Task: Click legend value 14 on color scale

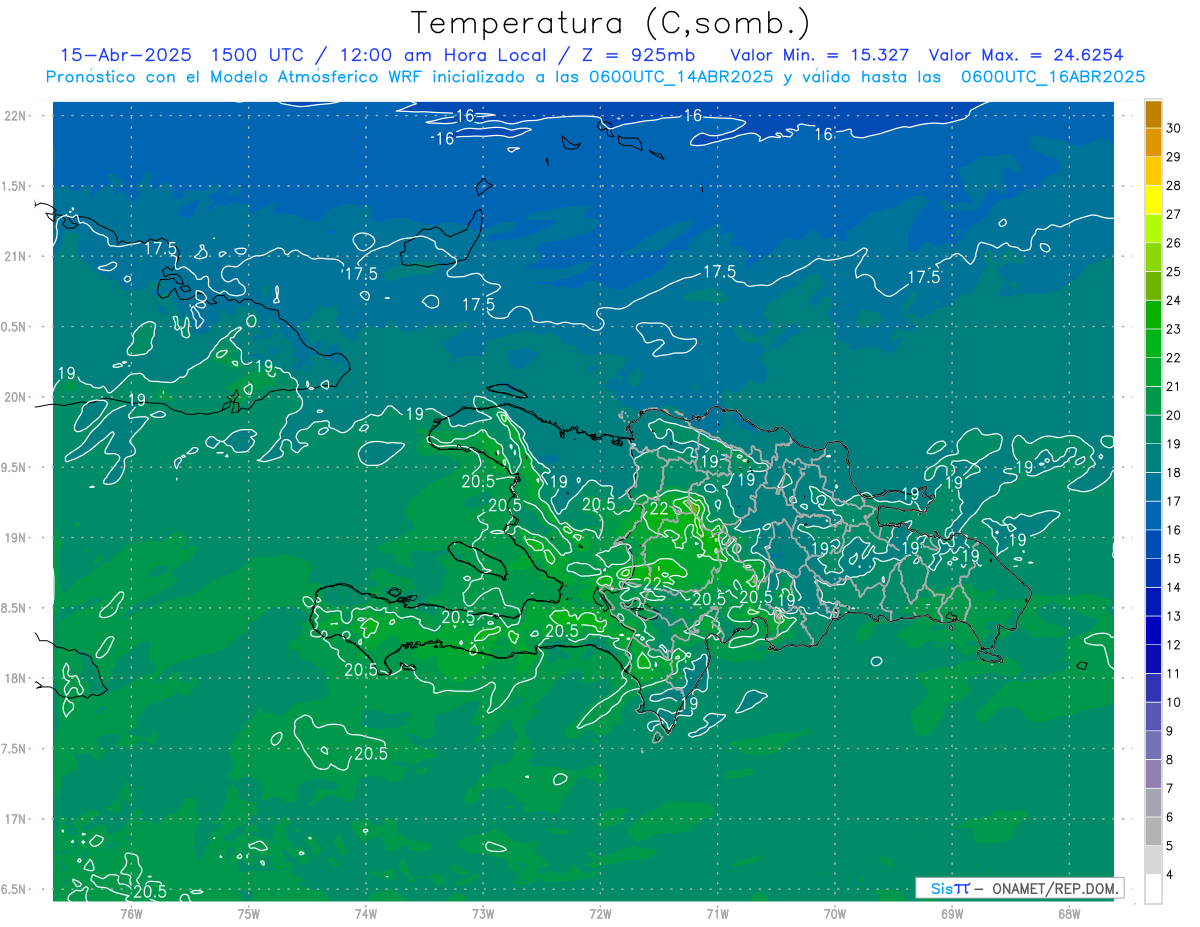Action: coord(1174,587)
